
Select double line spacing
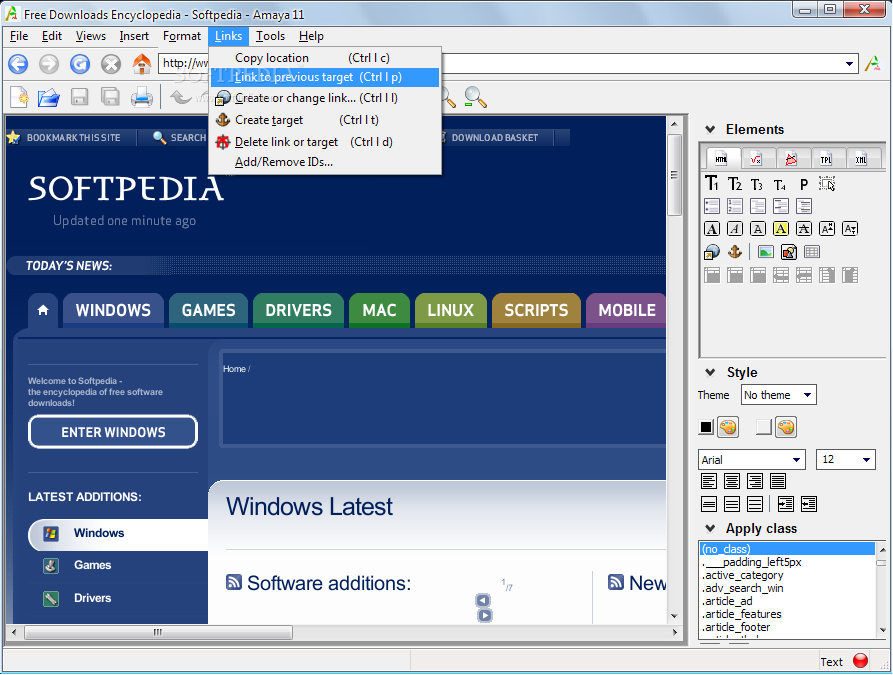(755, 504)
